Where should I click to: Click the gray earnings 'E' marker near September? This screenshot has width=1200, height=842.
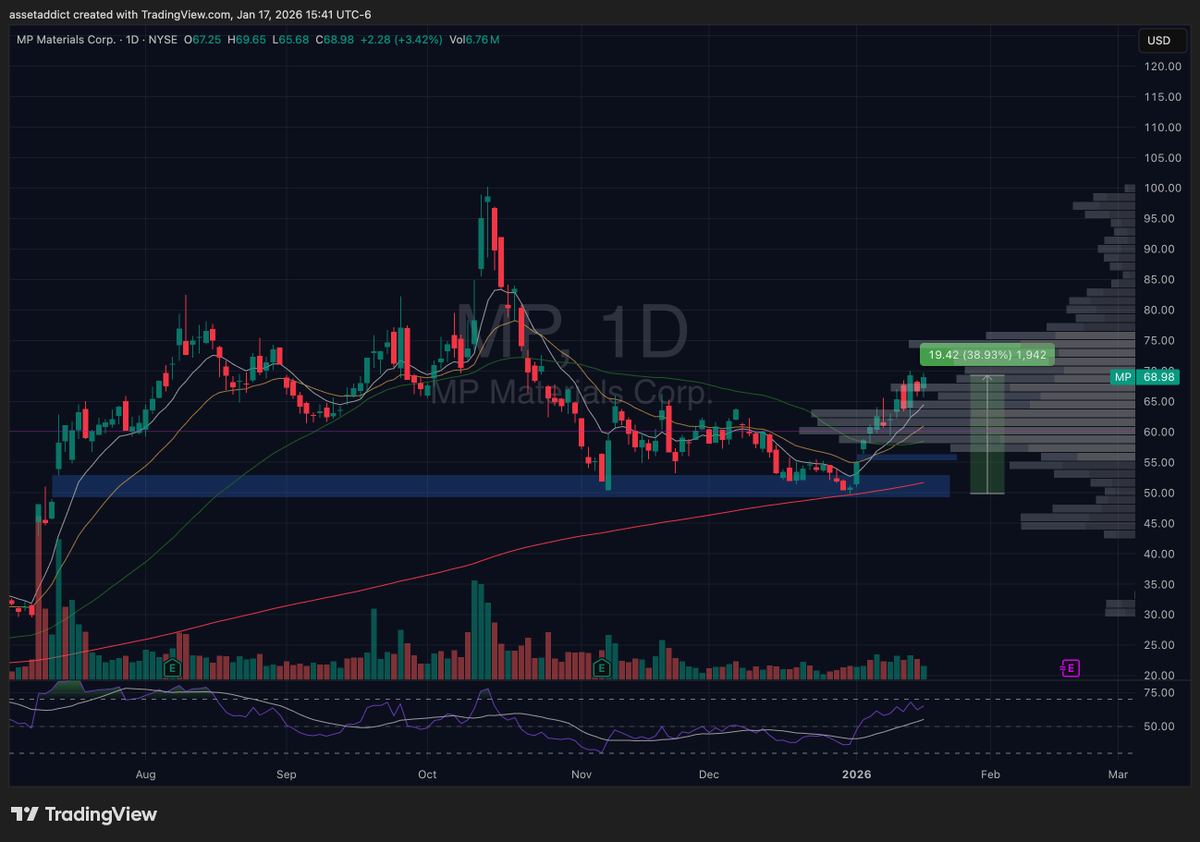170,668
